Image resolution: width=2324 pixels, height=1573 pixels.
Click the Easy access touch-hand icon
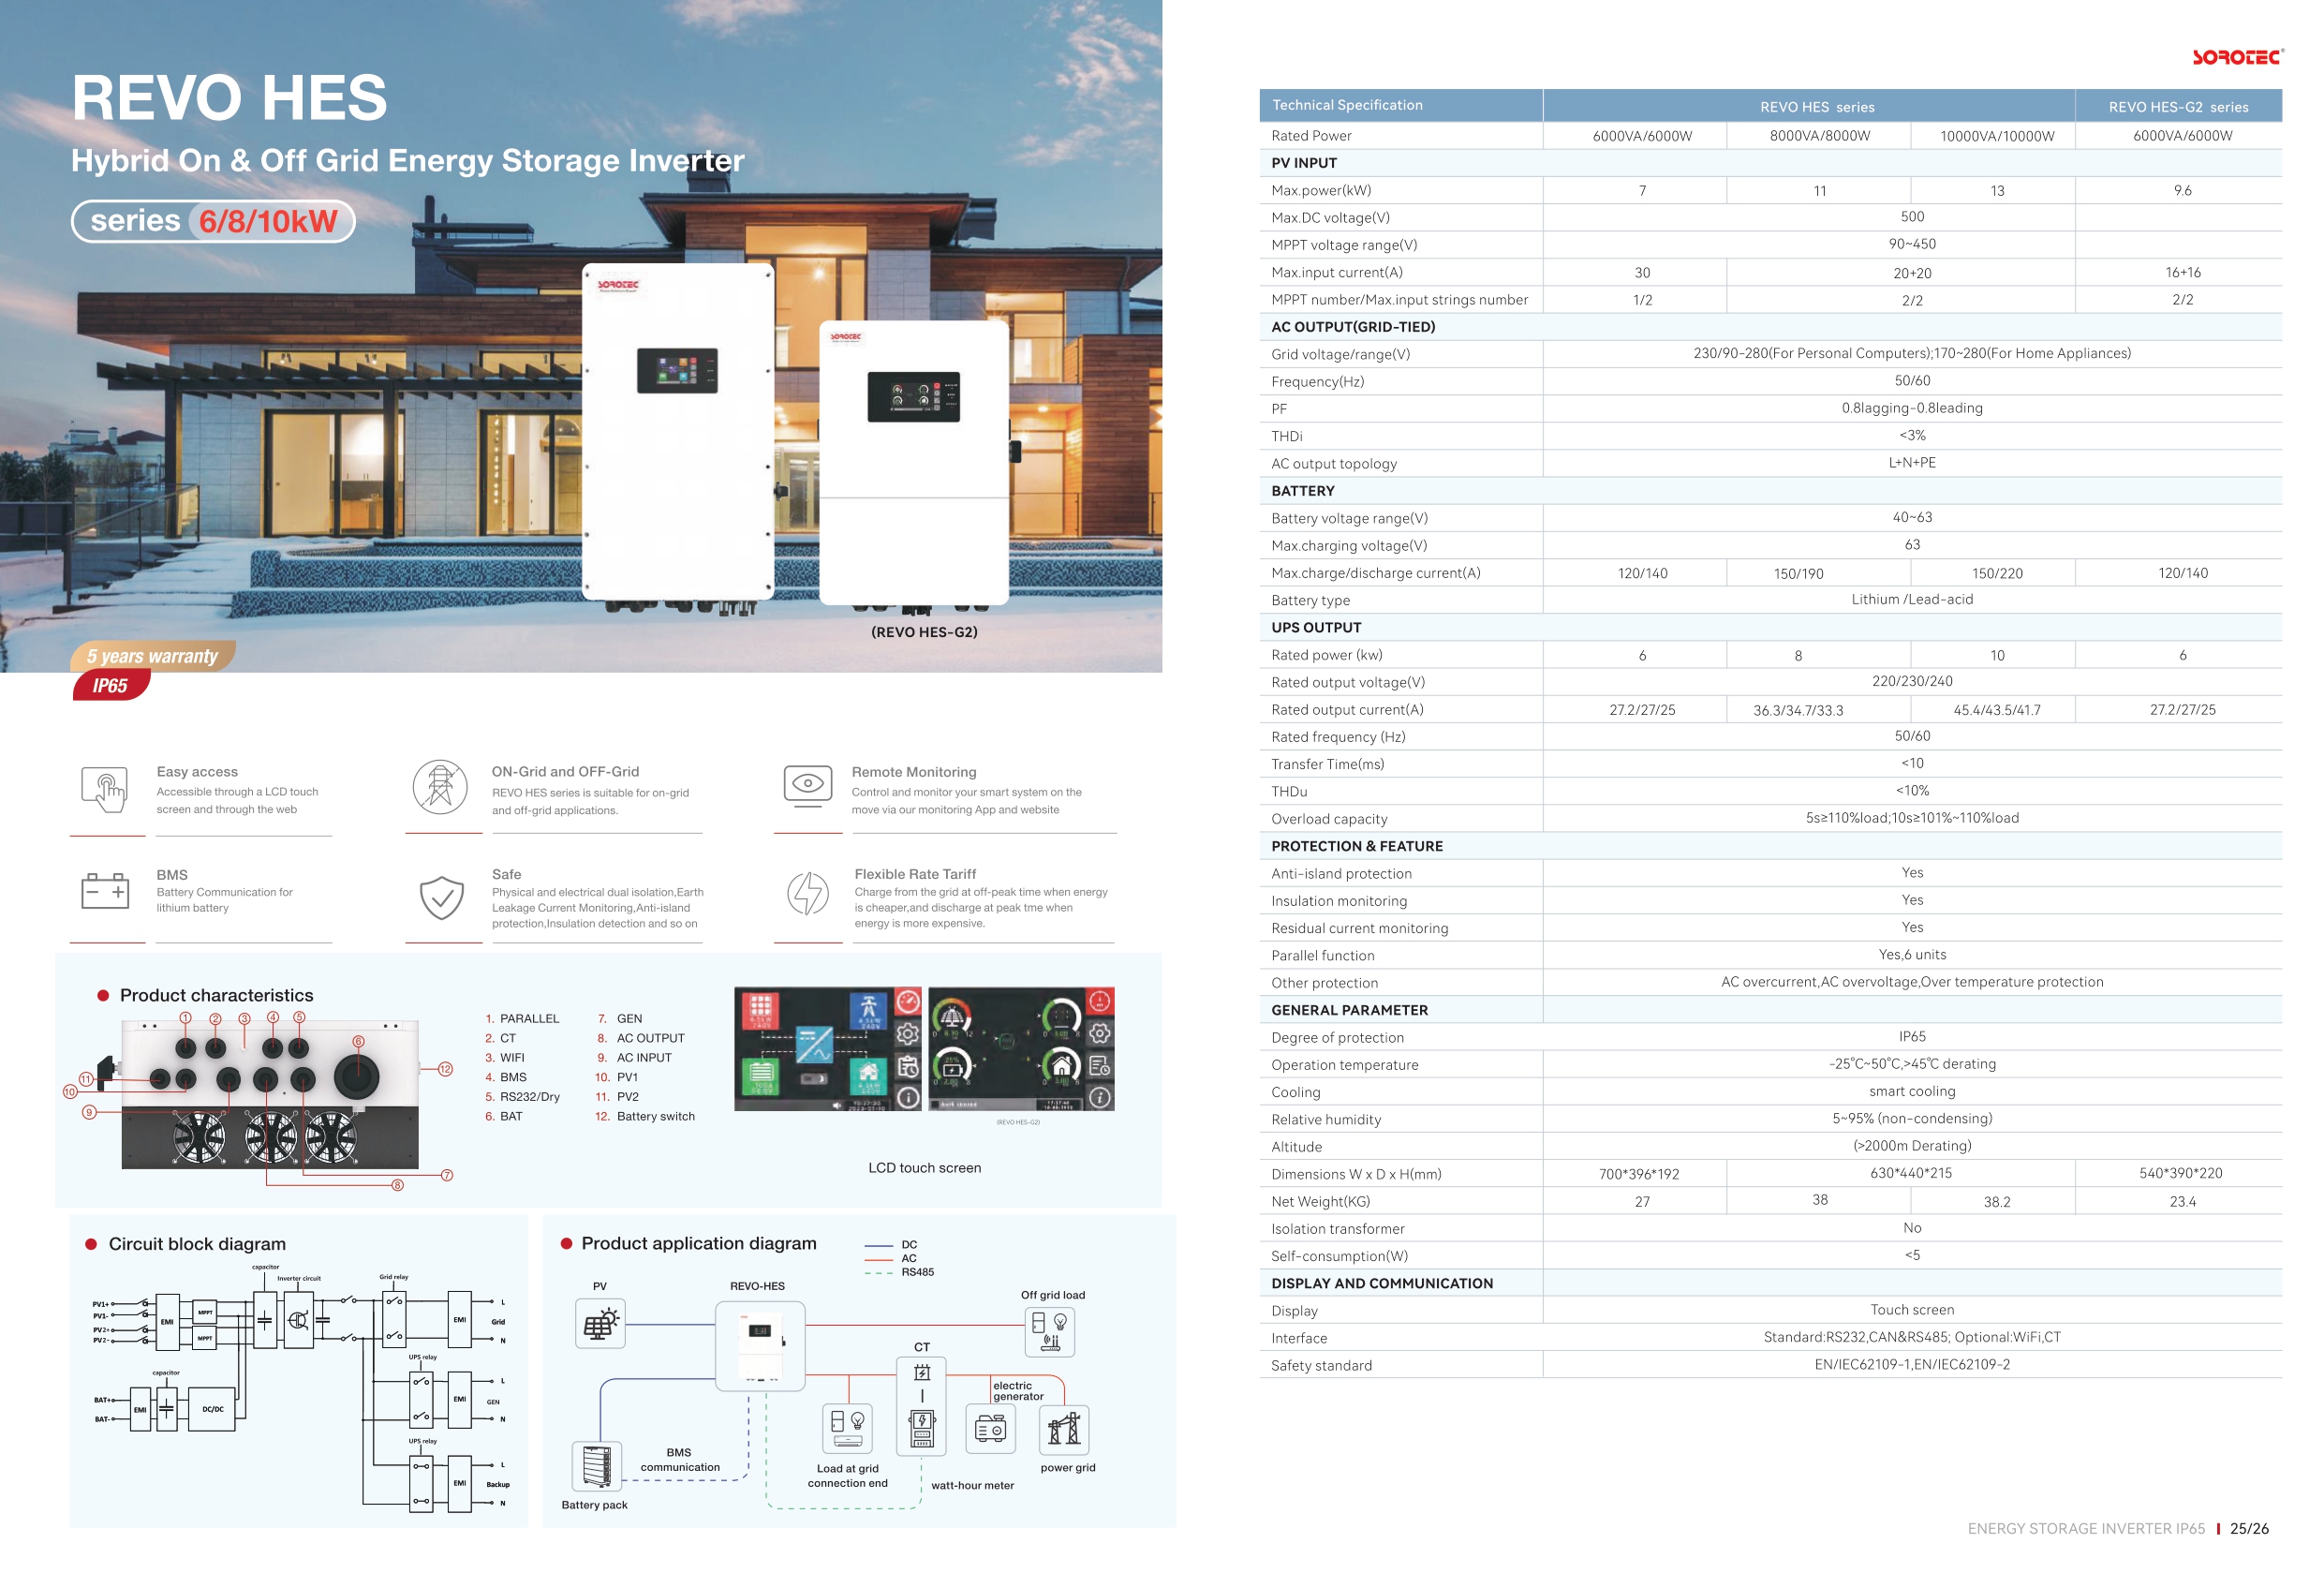(104, 789)
